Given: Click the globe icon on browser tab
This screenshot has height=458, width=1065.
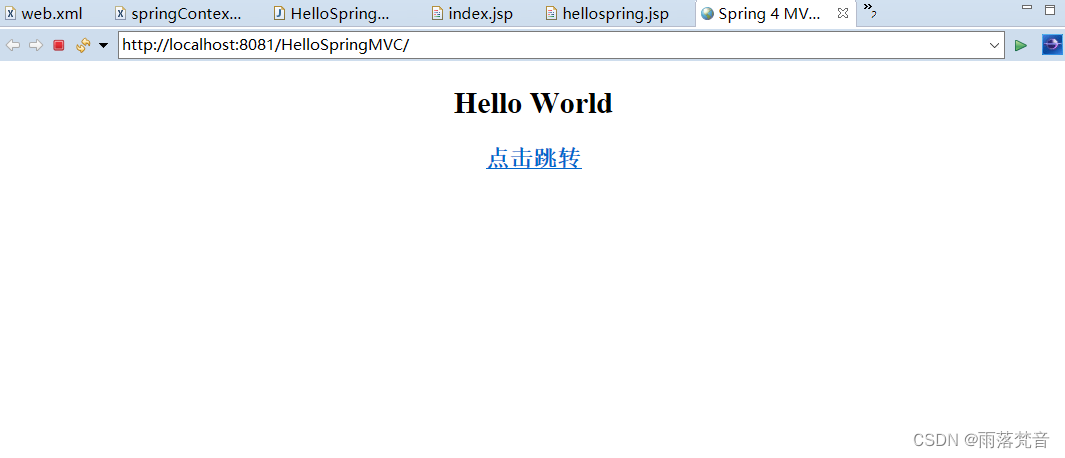Looking at the screenshot, I should 707,14.
